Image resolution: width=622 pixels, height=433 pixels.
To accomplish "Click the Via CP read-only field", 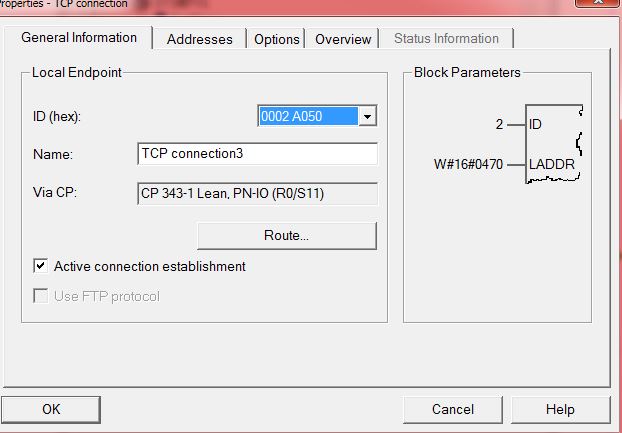I will pyautogui.click(x=257, y=194).
